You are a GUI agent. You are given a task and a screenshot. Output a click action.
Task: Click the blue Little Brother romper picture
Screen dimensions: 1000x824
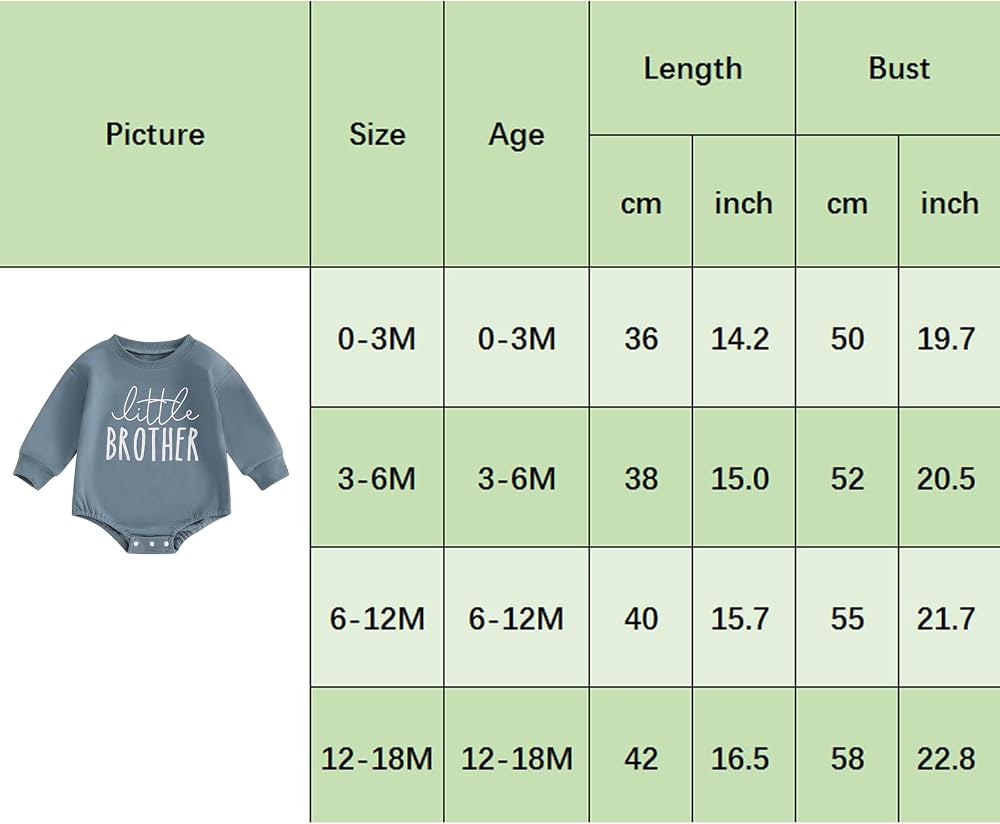pos(151,444)
